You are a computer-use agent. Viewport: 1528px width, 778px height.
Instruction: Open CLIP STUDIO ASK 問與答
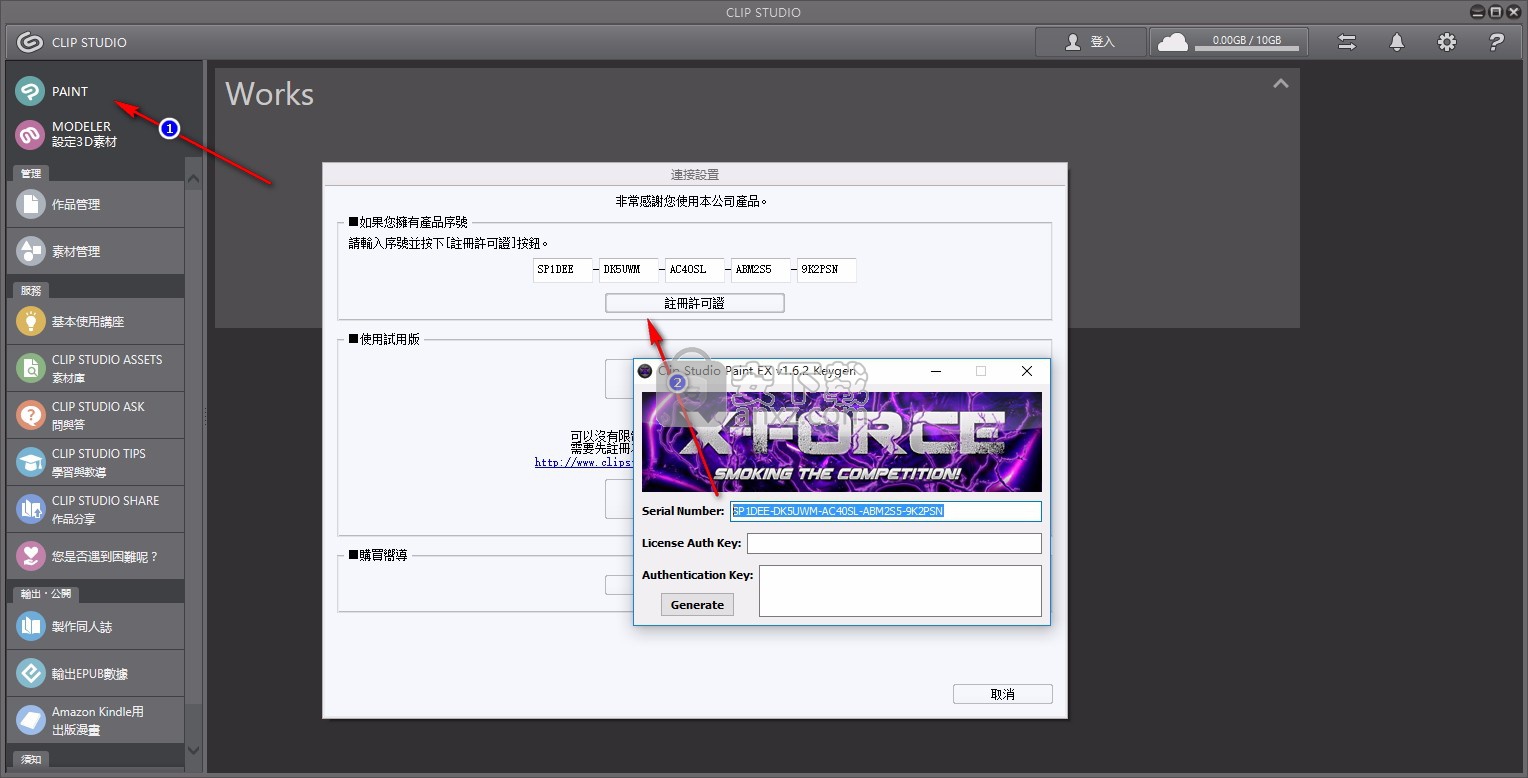coord(95,415)
